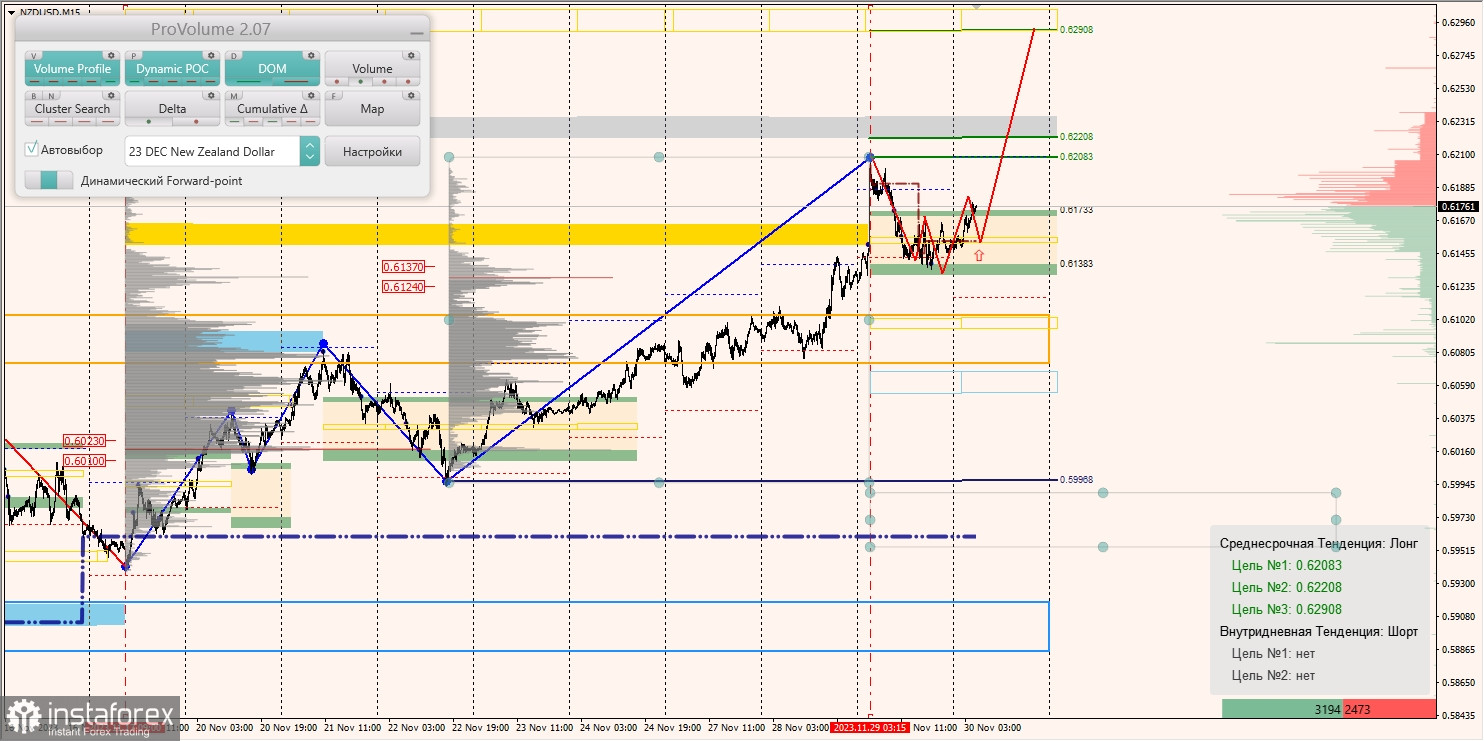
Task: Select green-dot segment under Delta
Action: [x=148, y=122]
